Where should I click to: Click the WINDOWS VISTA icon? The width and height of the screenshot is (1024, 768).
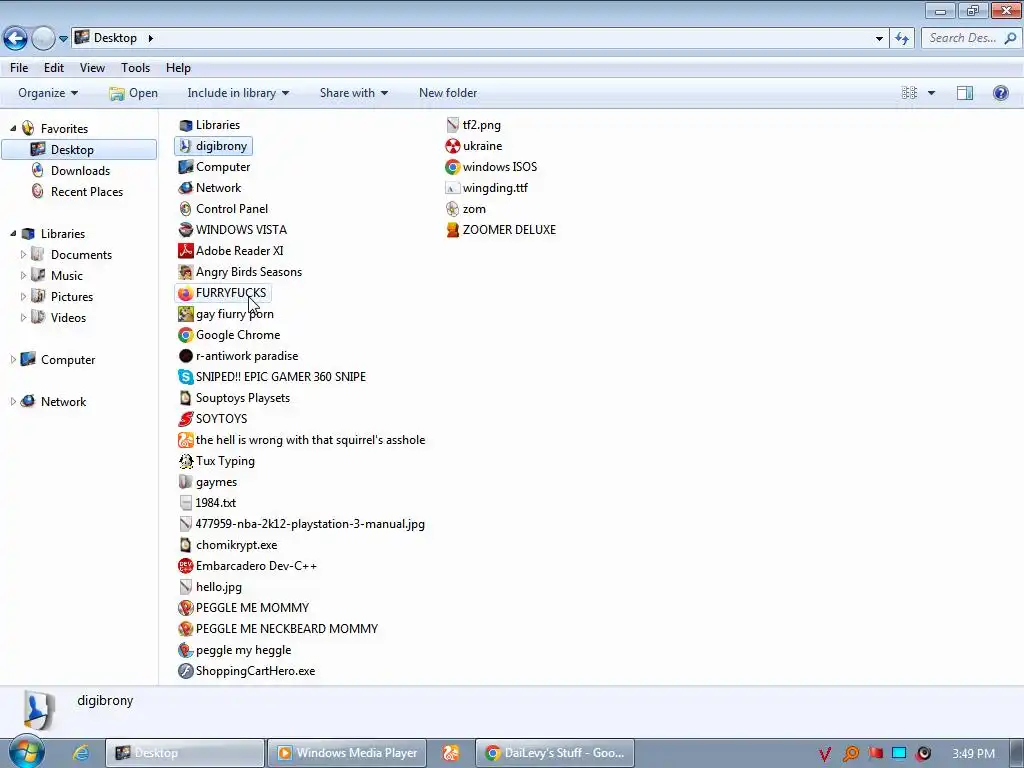[x=185, y=230]
